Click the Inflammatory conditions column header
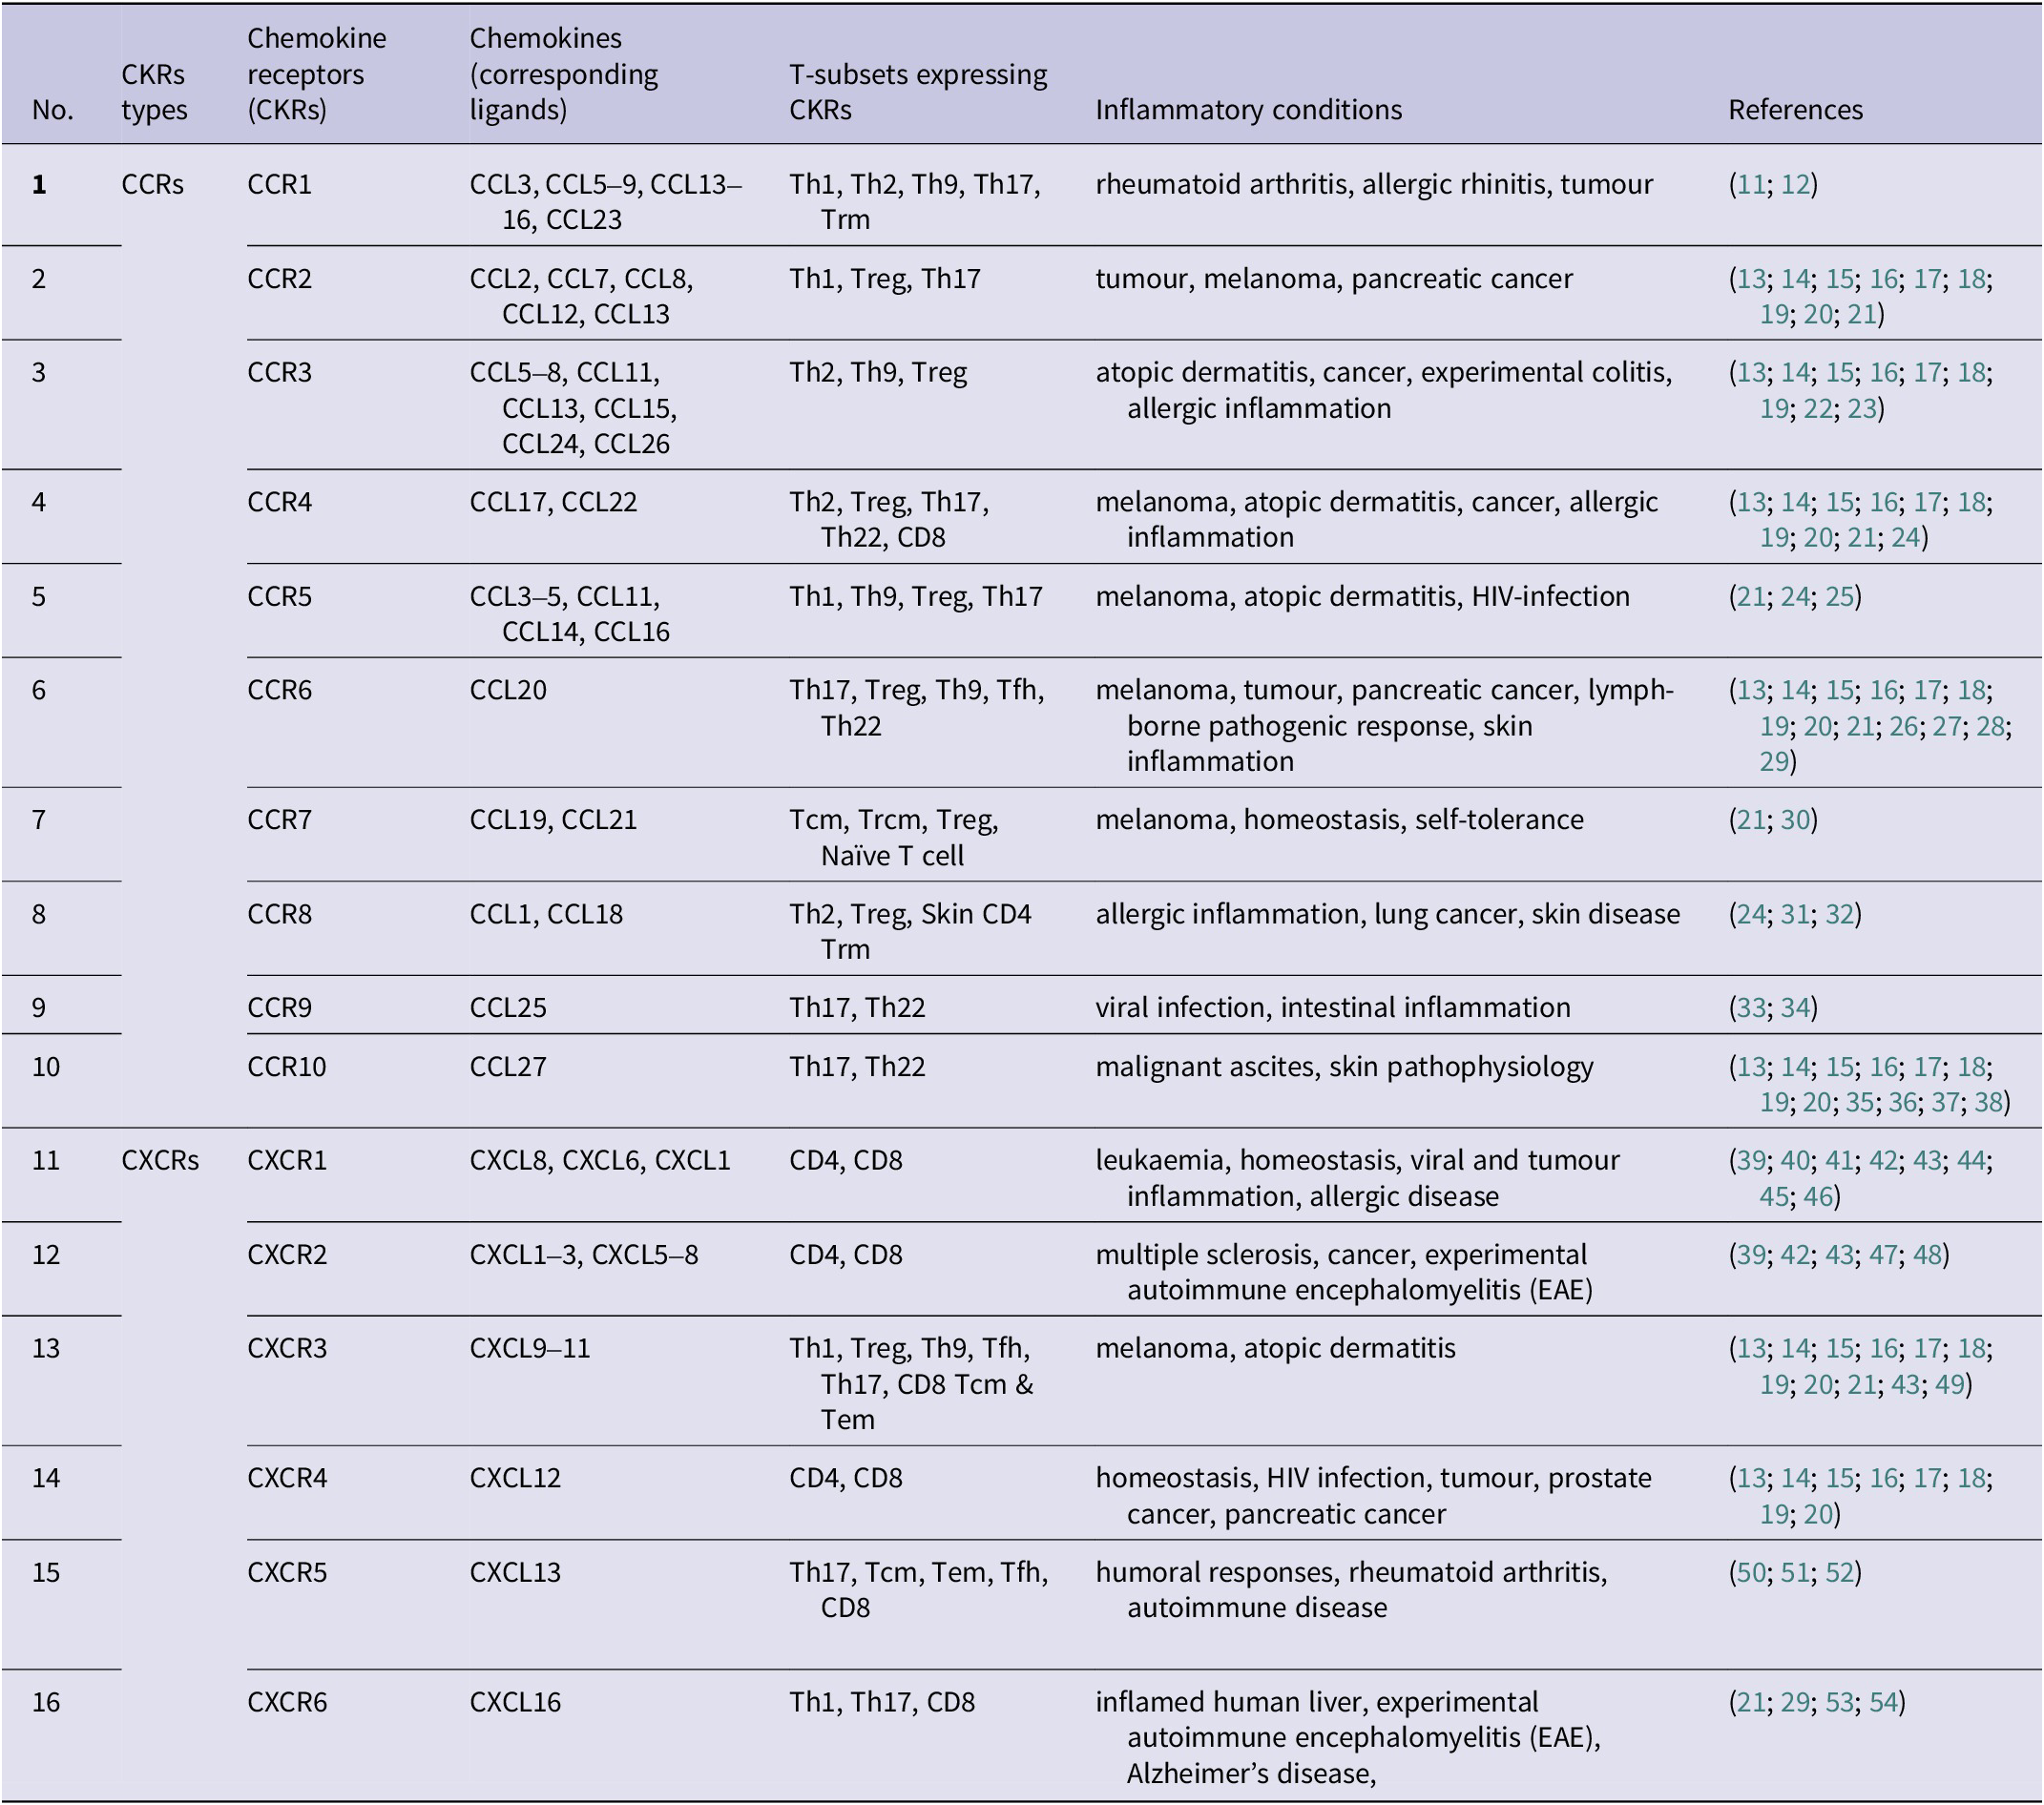The image size is (2044, 1805). pos(1248,110)
